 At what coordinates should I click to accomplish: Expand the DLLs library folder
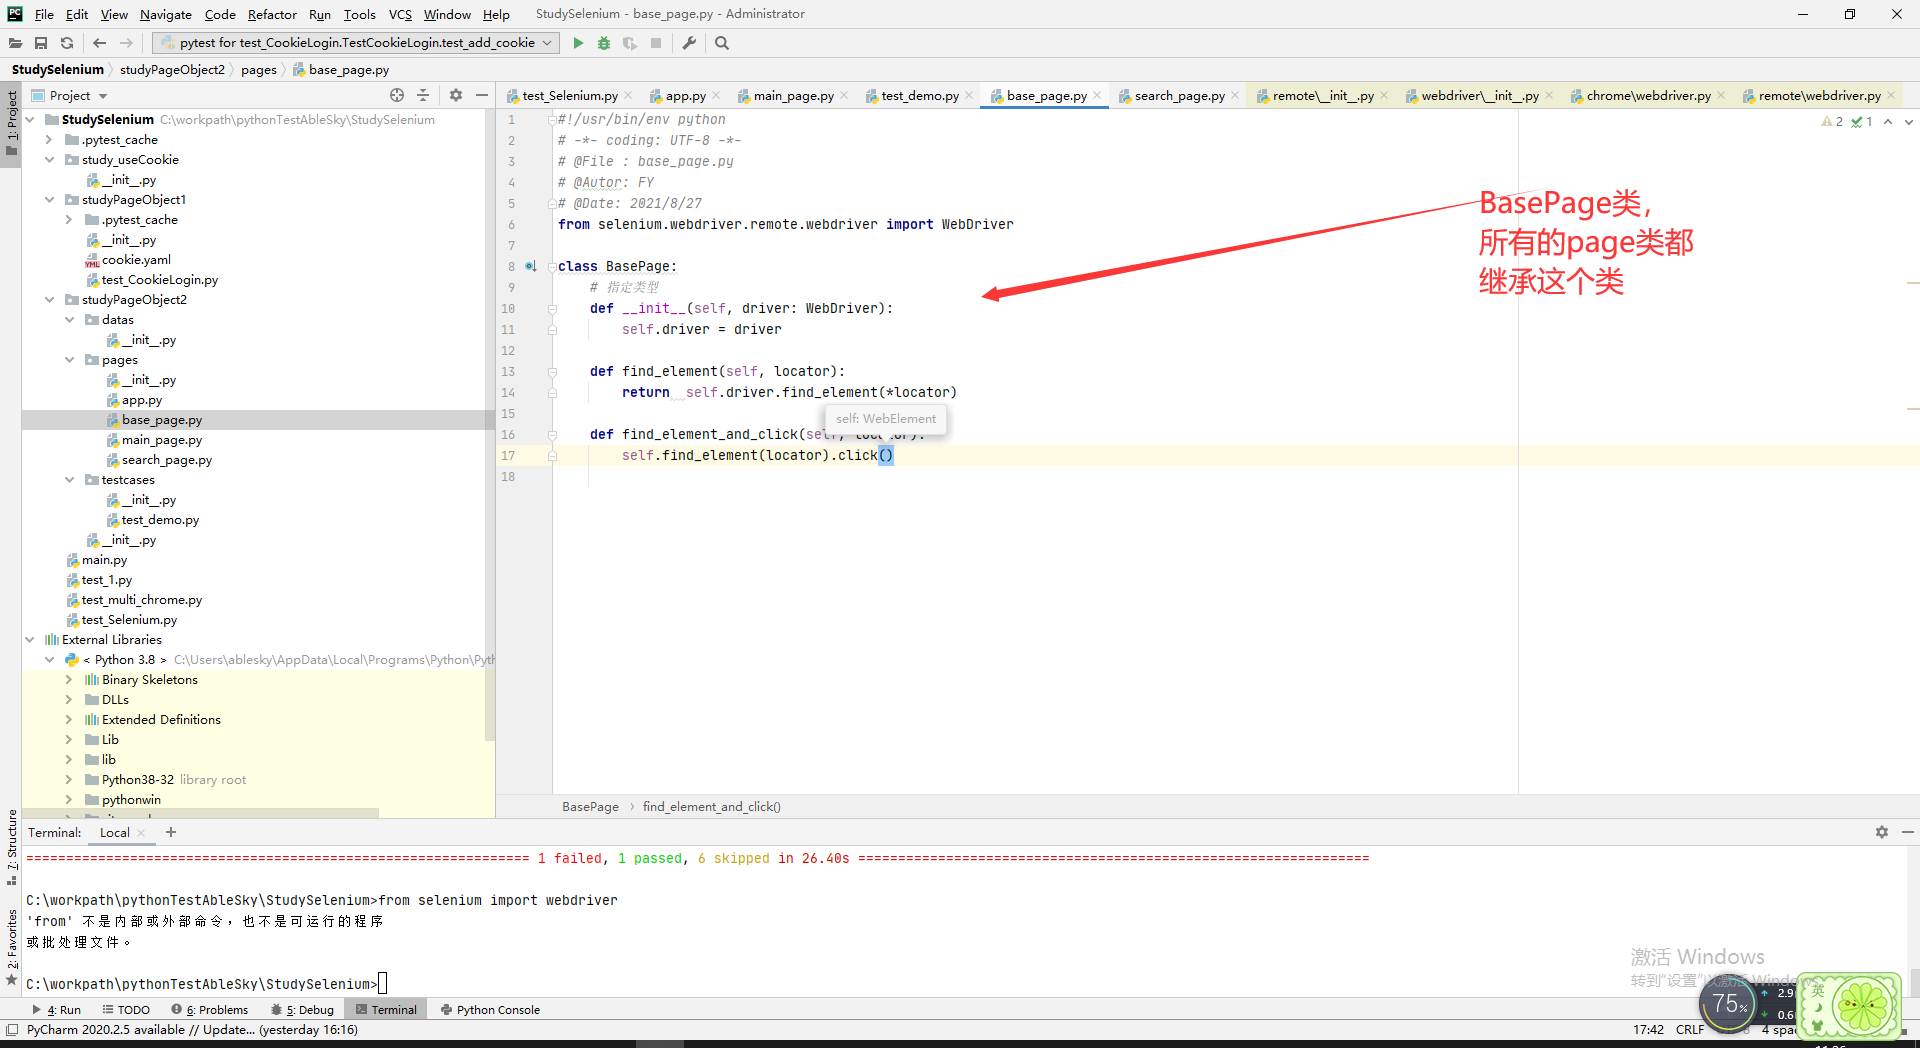click(69, 699)
